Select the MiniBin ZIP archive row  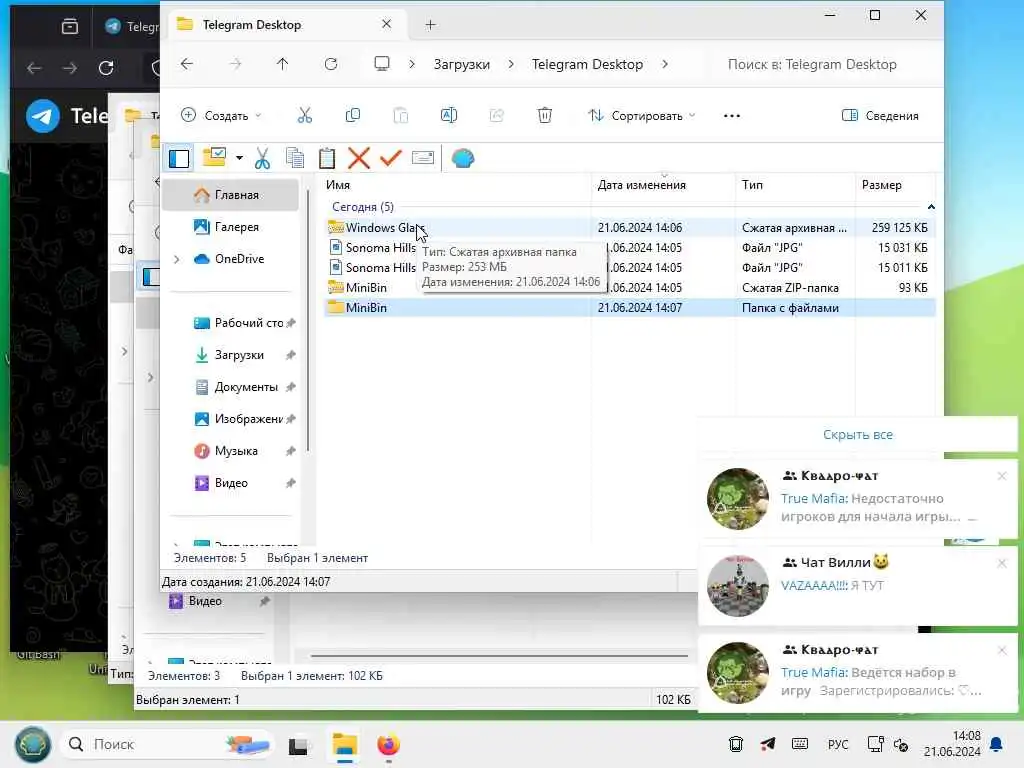point(630,287)
